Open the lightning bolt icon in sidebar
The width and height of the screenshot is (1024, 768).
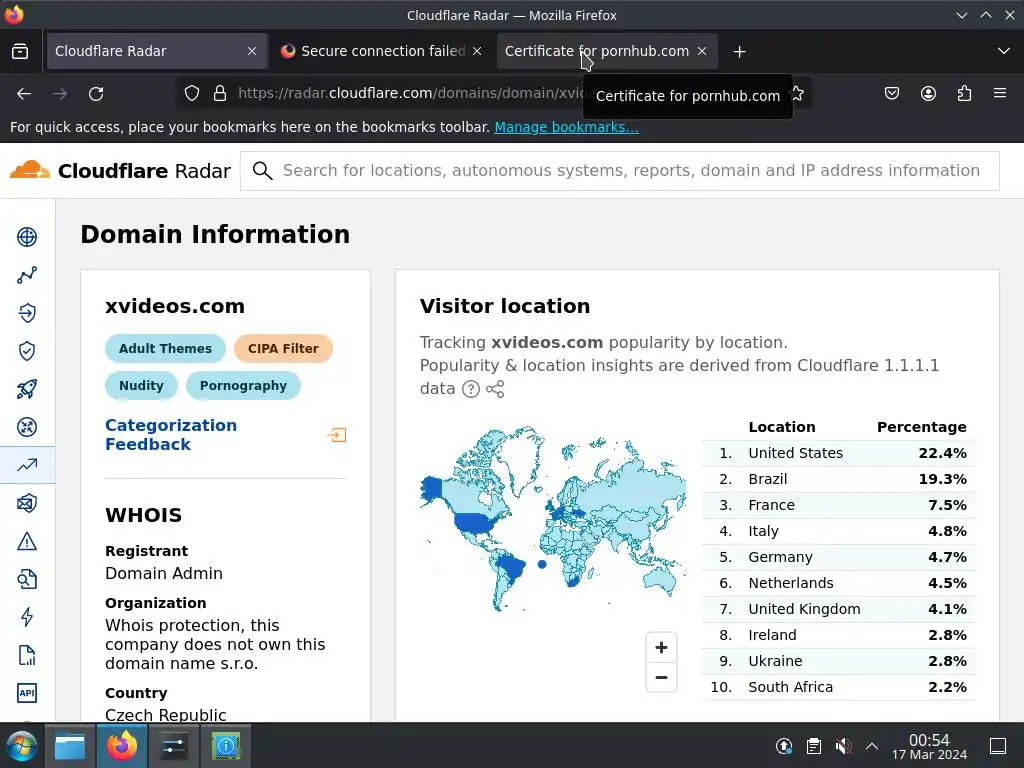(27, 617)
